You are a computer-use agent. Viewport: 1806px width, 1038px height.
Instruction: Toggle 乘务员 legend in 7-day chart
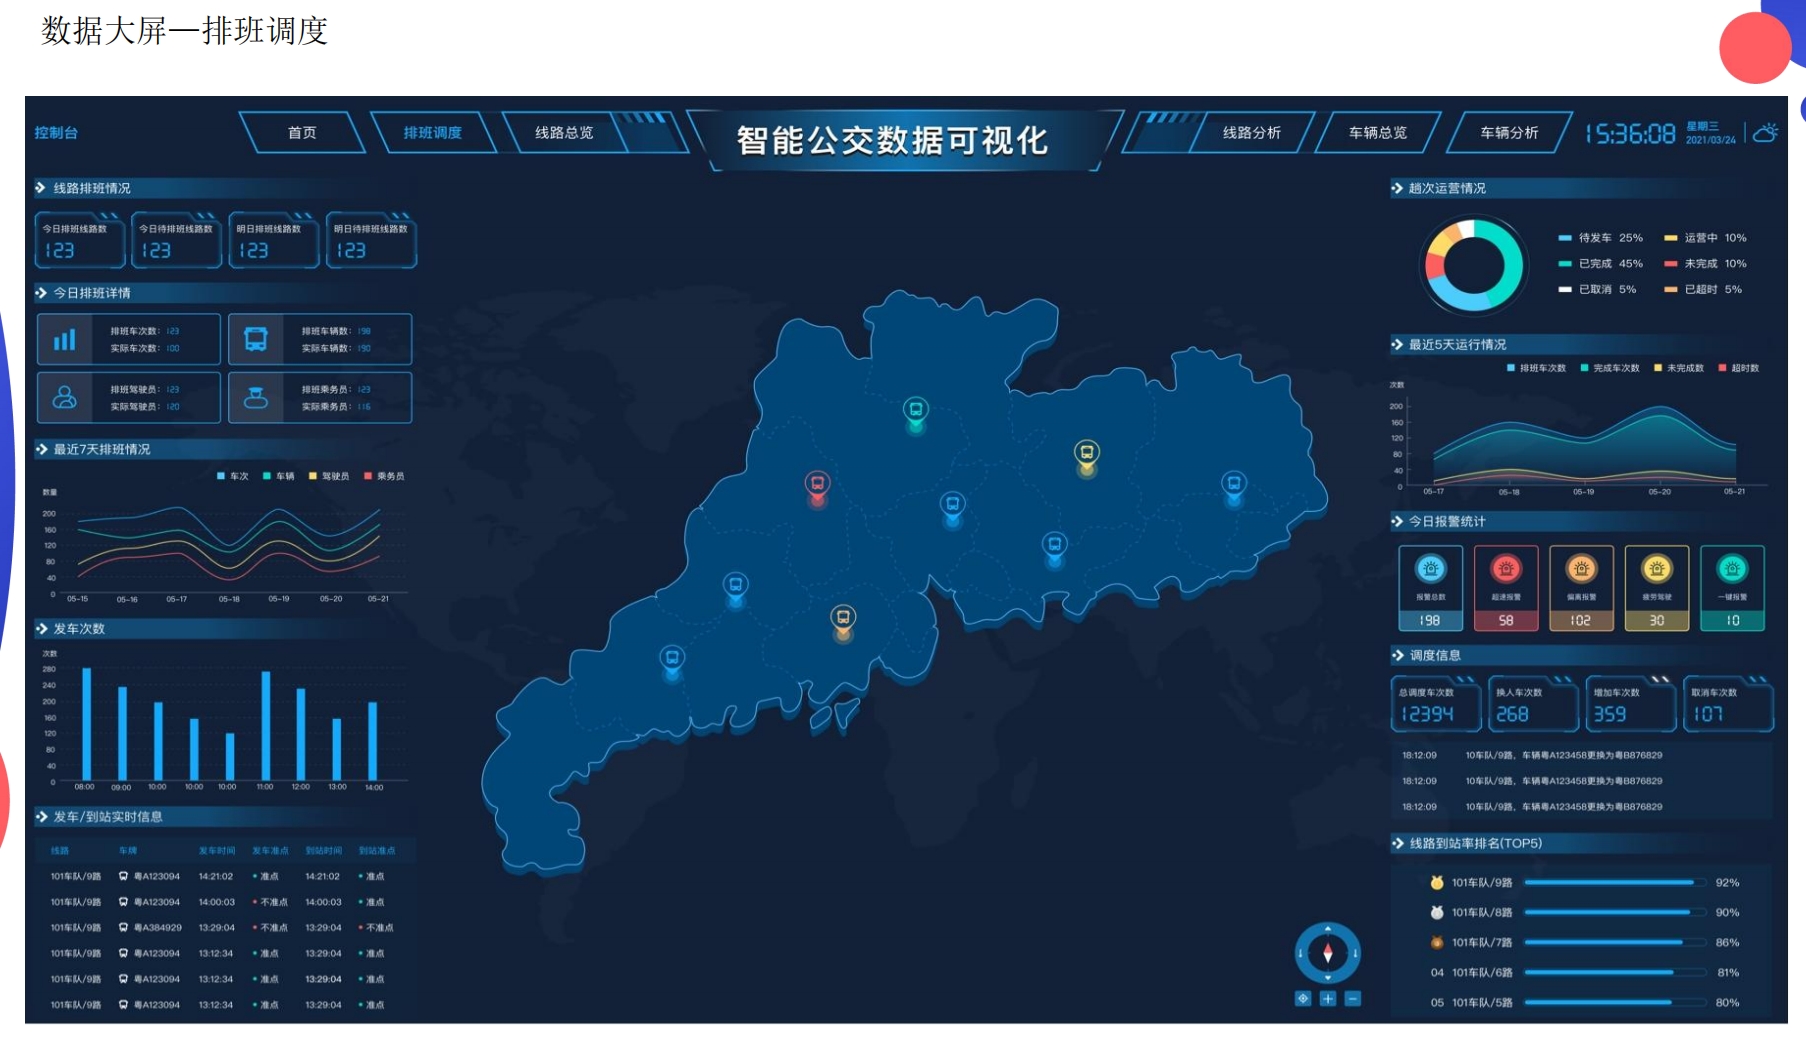[385, 476]
